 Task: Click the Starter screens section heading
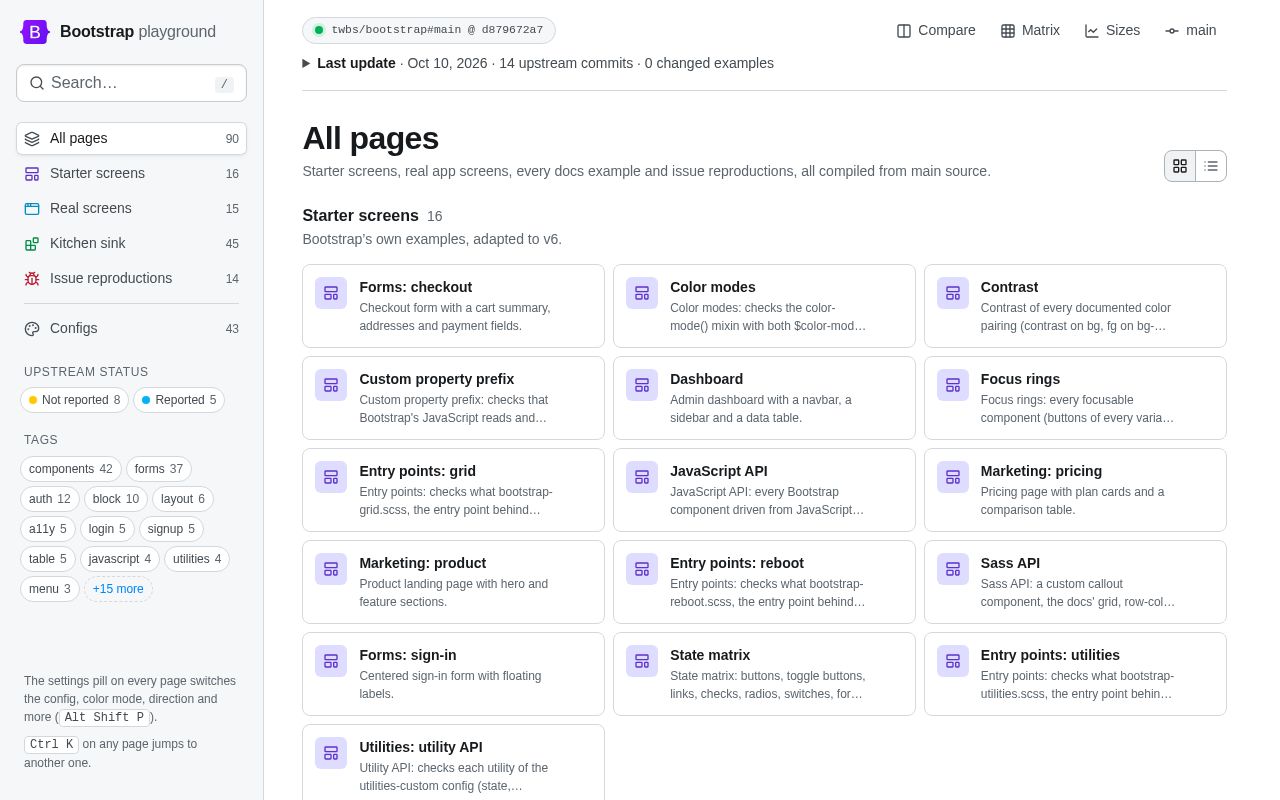coord(360,216)
